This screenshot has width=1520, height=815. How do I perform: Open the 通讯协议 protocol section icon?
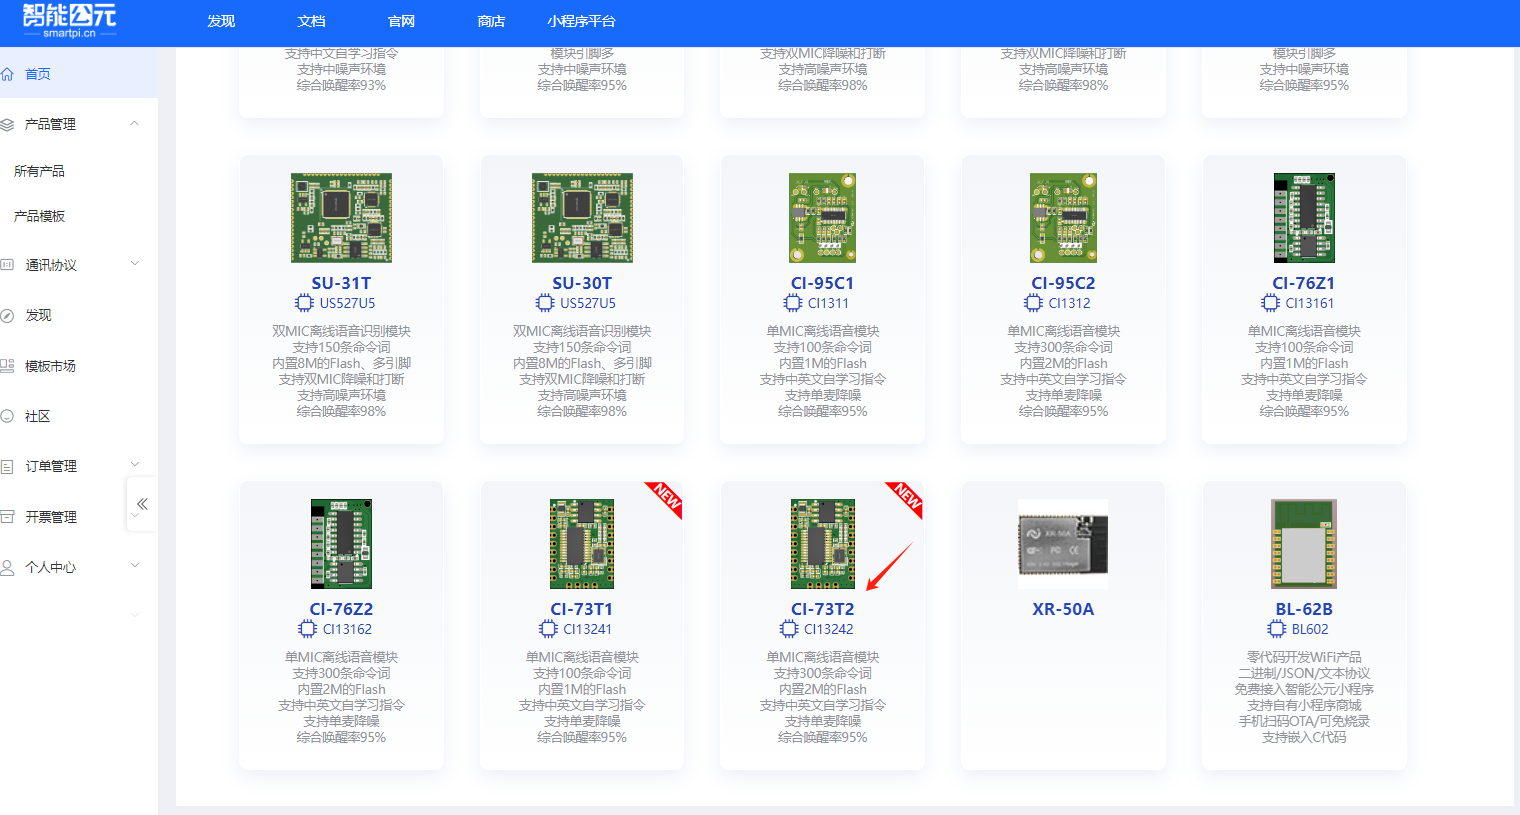10,264
